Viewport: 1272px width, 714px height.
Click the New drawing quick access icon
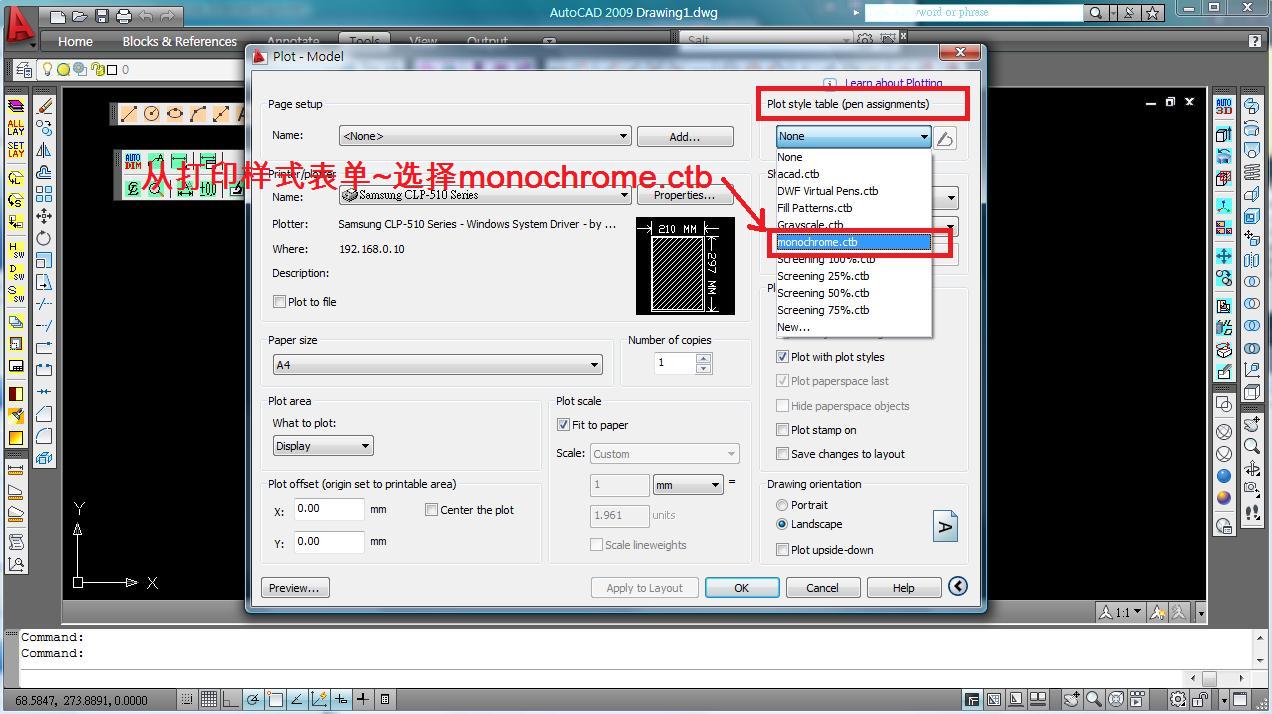[x=58, y=16]
